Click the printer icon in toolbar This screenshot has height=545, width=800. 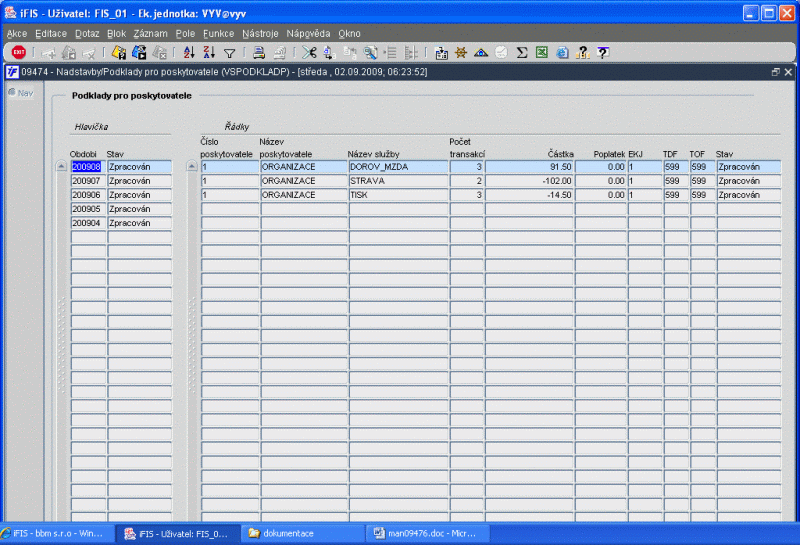(259, 53)
